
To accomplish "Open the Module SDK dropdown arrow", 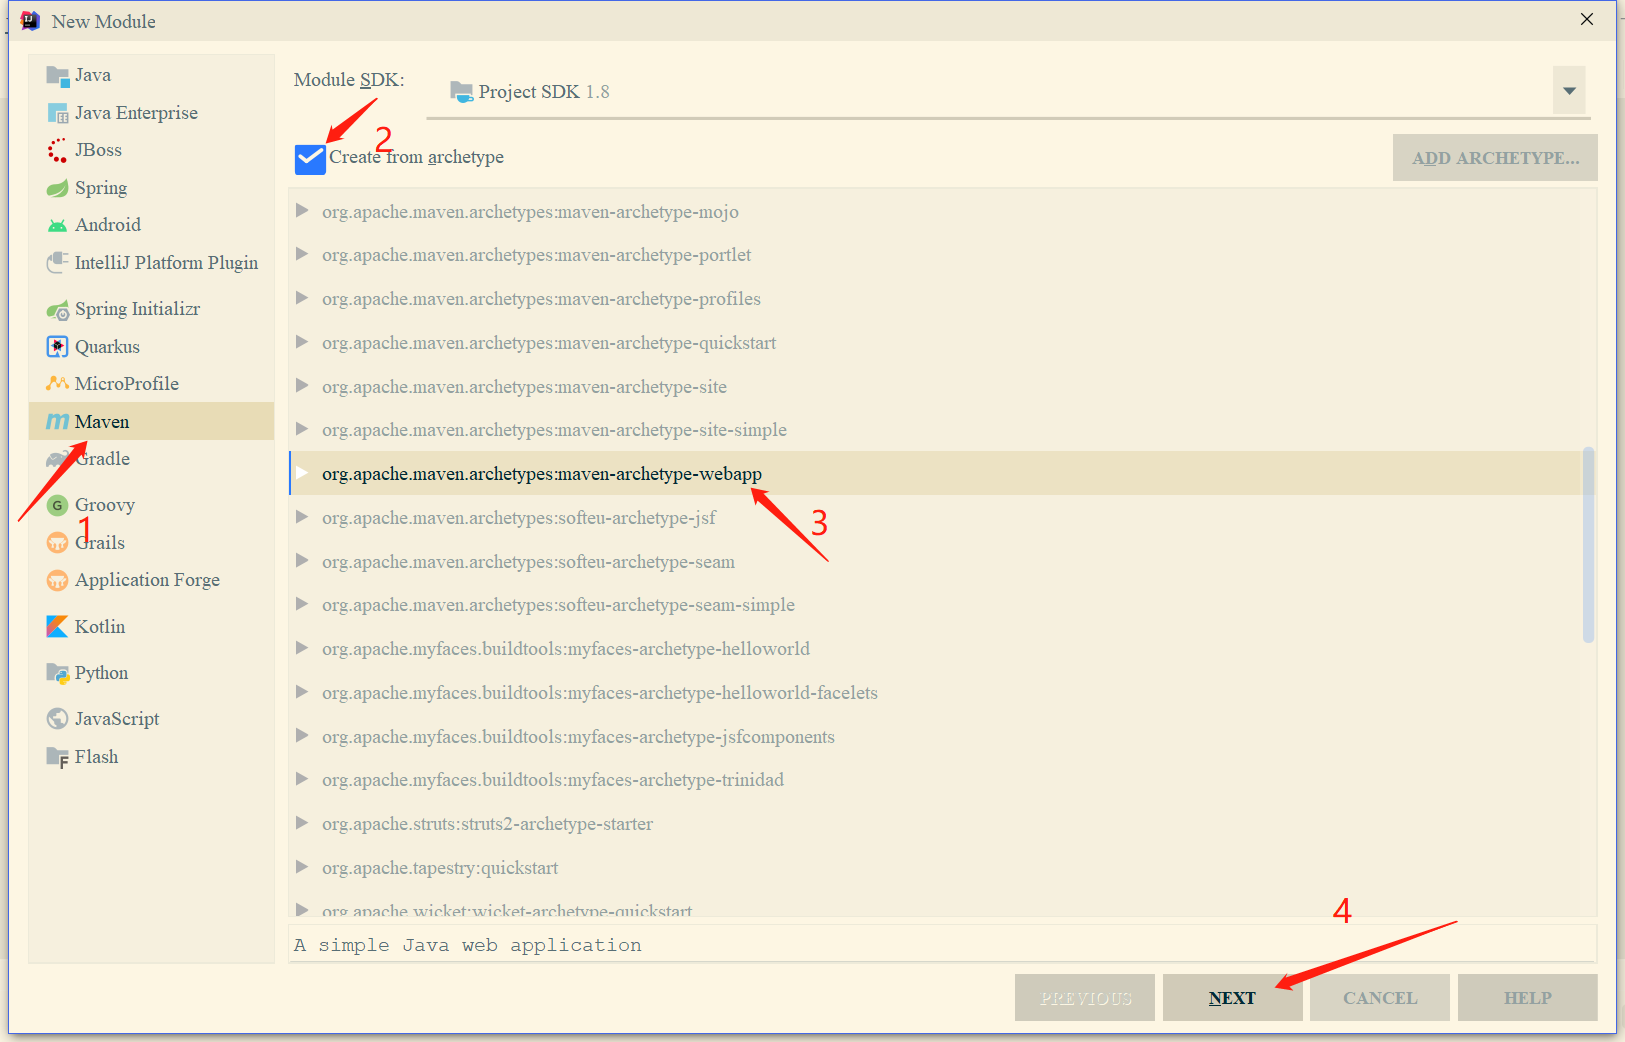I will pyautogui.click(x=1569, y=91).
